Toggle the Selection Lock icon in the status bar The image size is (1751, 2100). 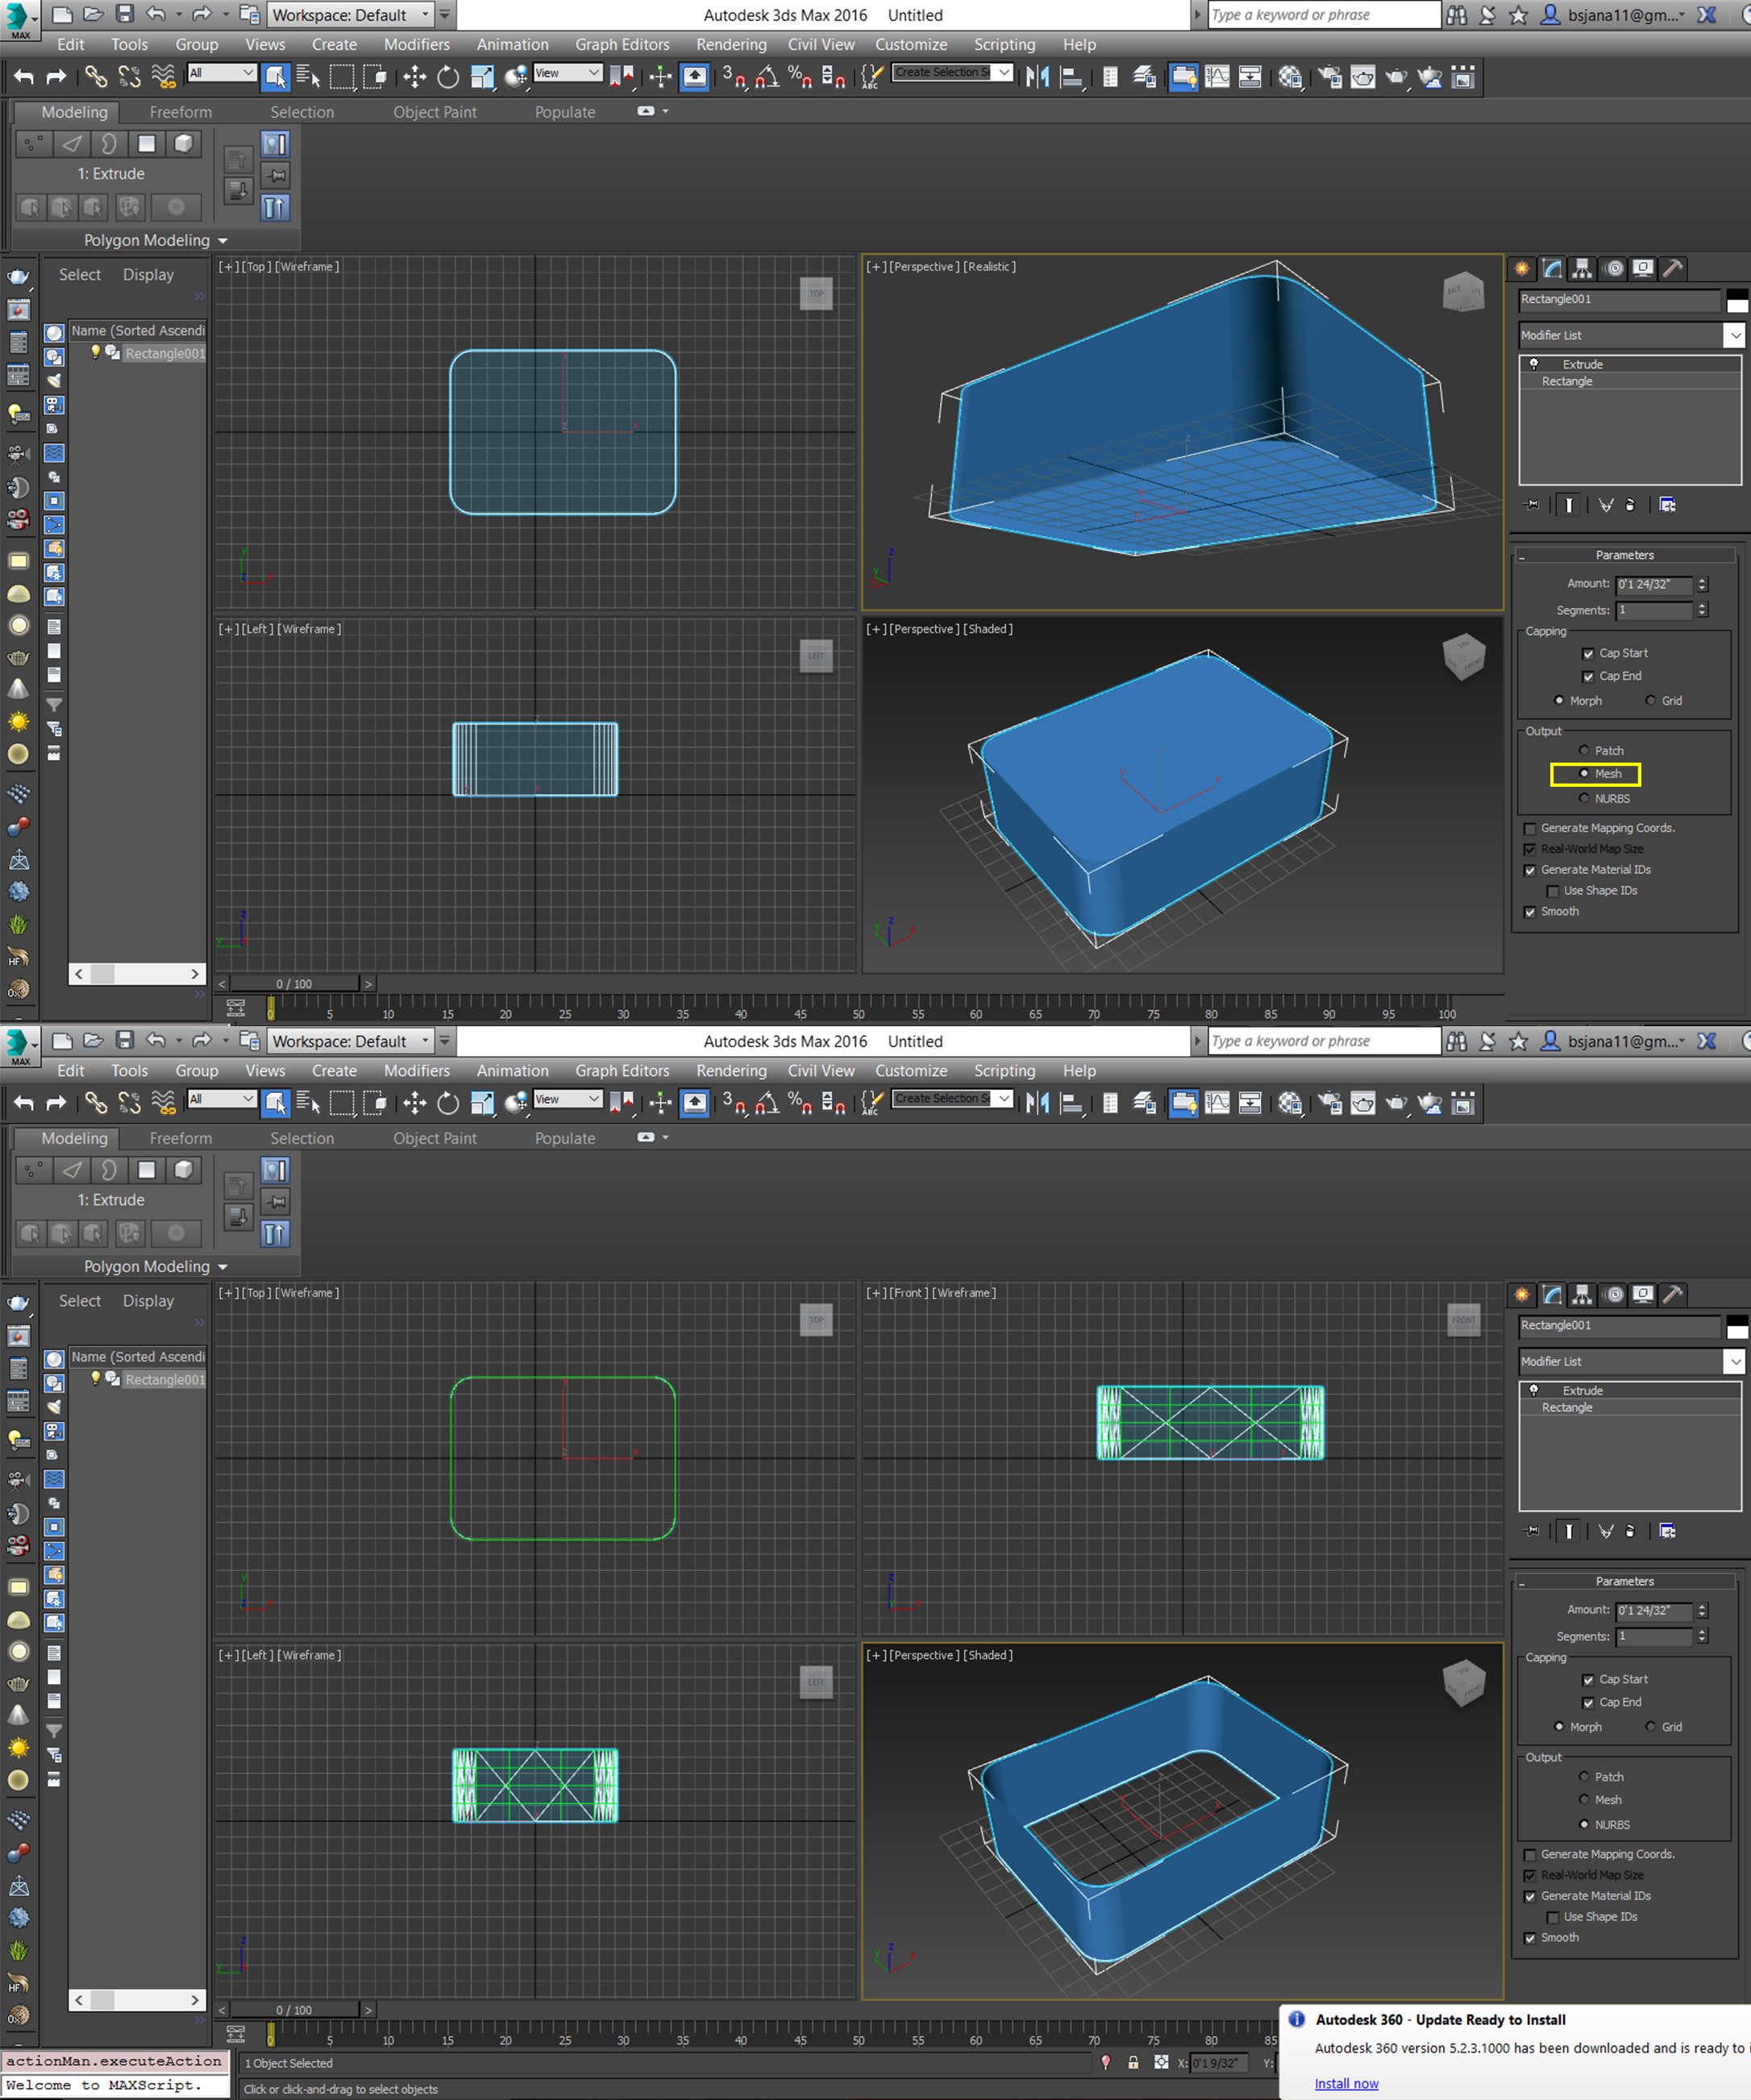pyautogui.click(x=1133, y=2062)
